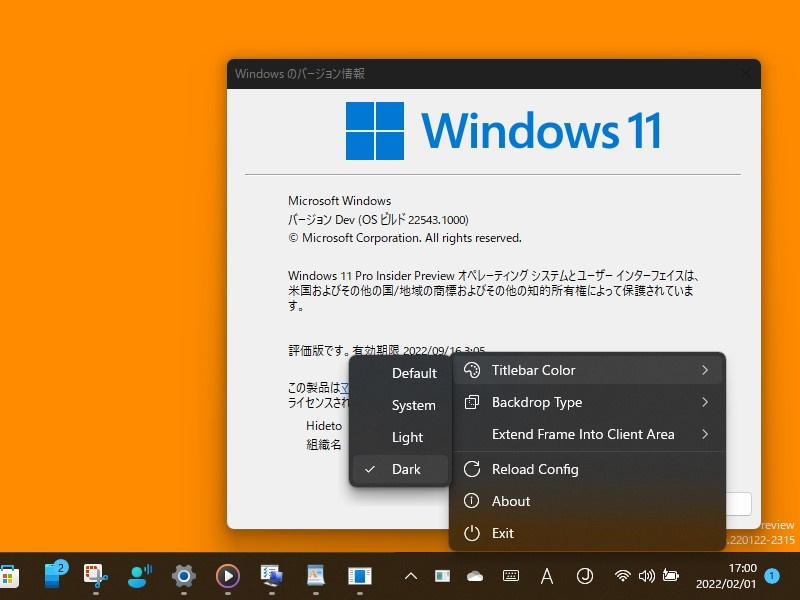
Task: Open Settings from the taskbar gear icon
Action: [x=184, y=575]
